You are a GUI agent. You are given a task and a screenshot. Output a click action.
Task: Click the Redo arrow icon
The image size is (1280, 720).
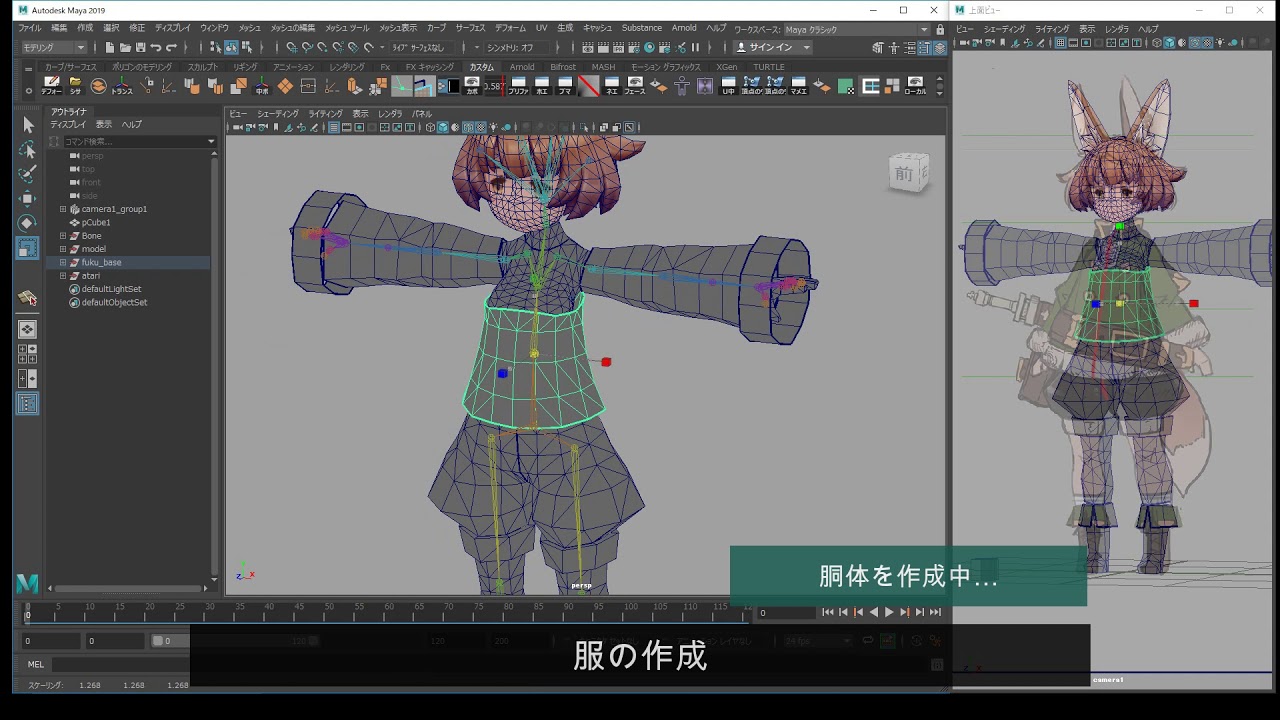click(171, 47)
